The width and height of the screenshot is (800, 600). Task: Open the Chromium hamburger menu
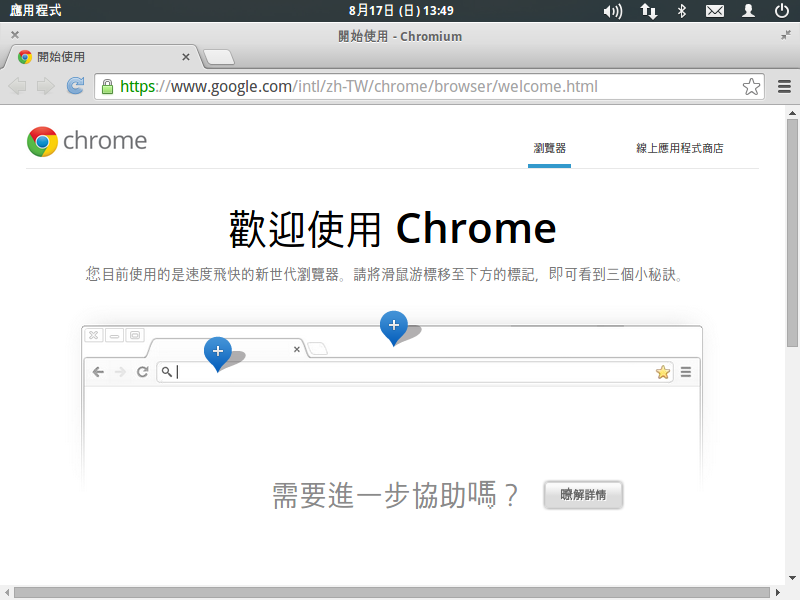(784, 87)
